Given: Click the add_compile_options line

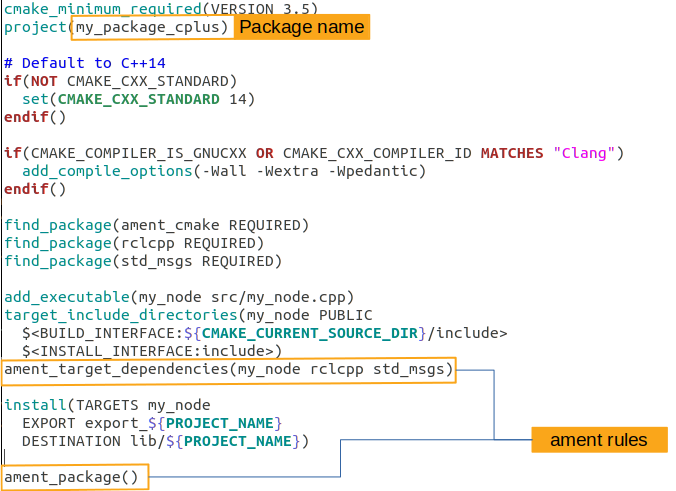Looking at the screenshot, I should tap(224, 171).
